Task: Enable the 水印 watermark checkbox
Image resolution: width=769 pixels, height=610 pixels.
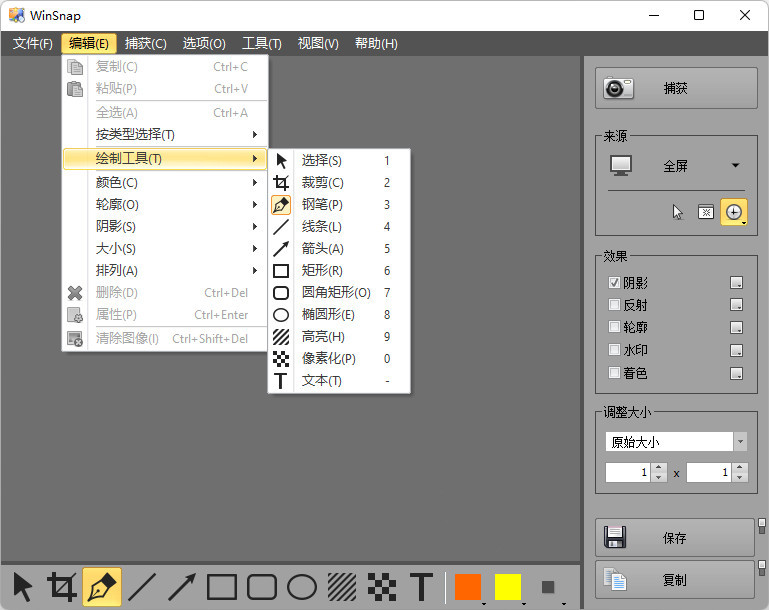Action: [x=614, y=350]
